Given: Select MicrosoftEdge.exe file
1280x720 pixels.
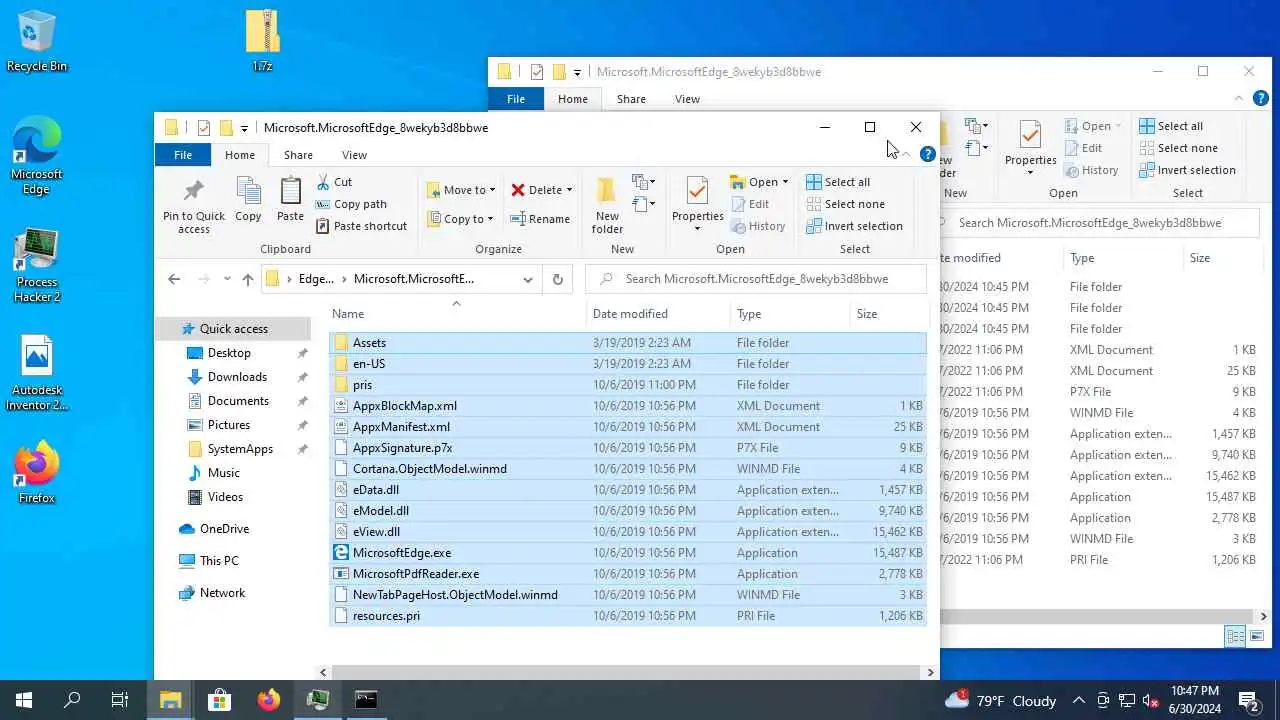Looking at the screenshot, I should coord(627,553).
